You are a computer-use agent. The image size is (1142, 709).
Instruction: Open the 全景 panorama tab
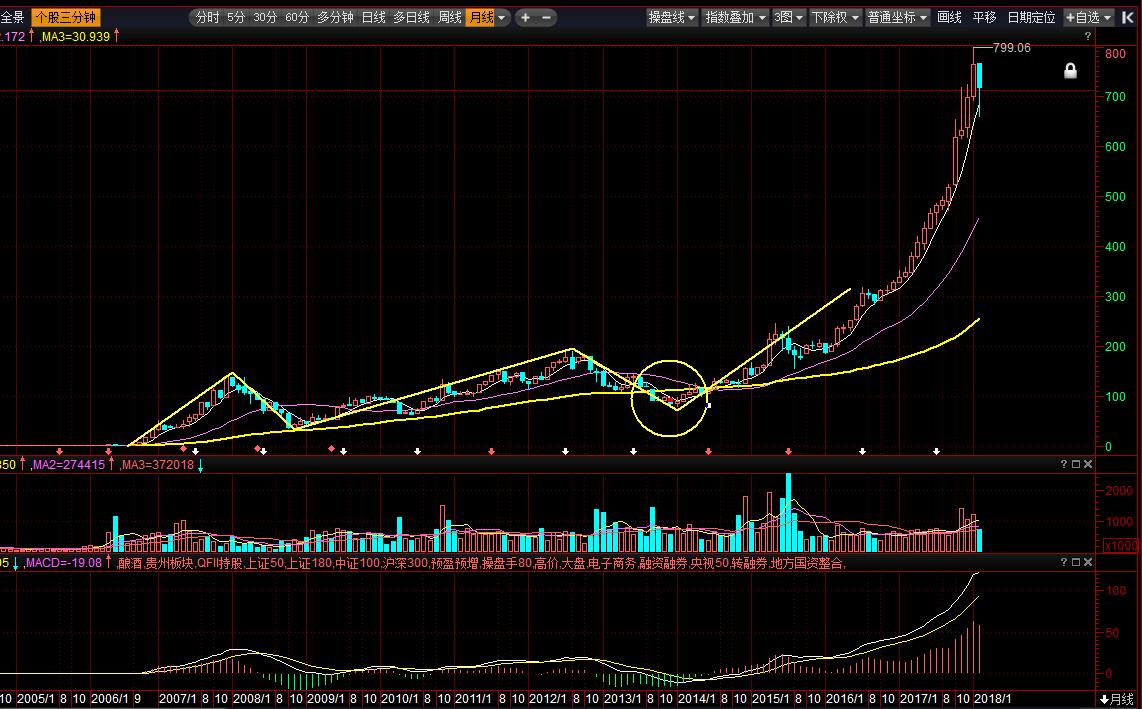click(x=13, y=17)
